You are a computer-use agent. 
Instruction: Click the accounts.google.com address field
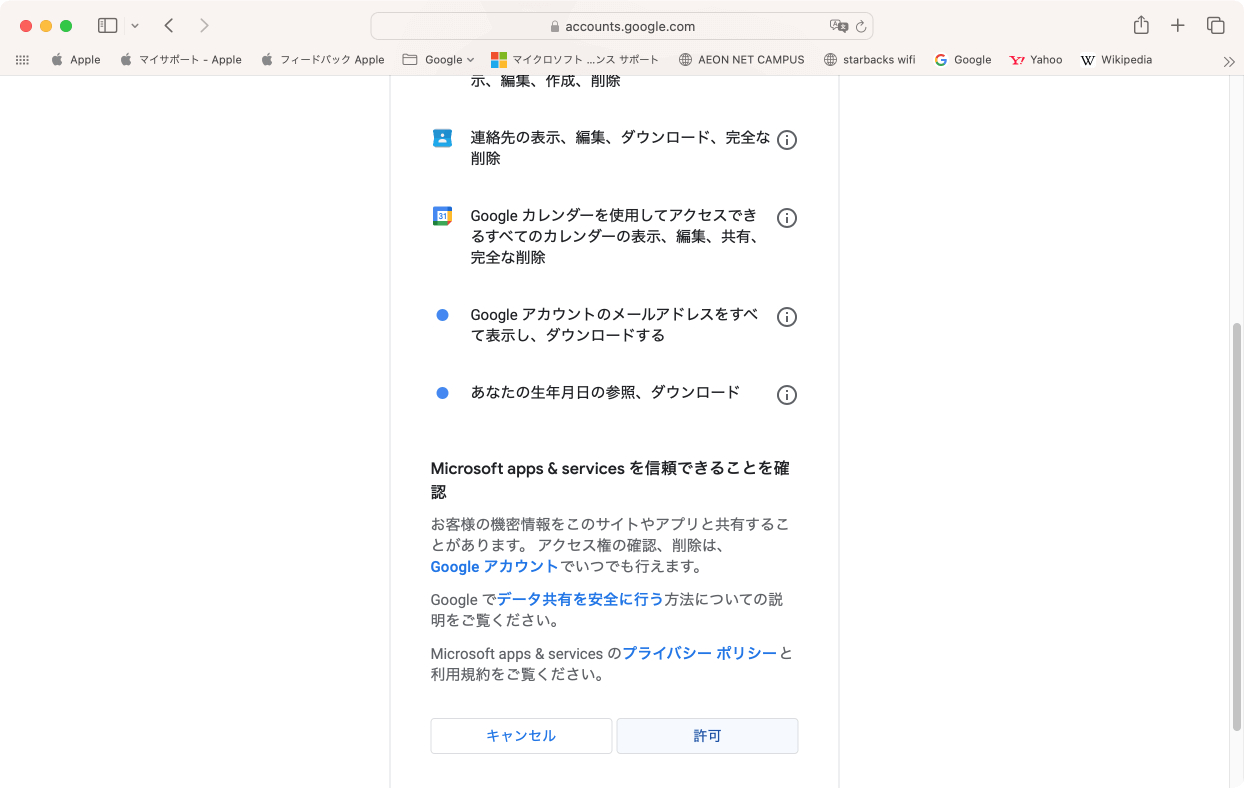pyautogui.click(x=622, y=27)
